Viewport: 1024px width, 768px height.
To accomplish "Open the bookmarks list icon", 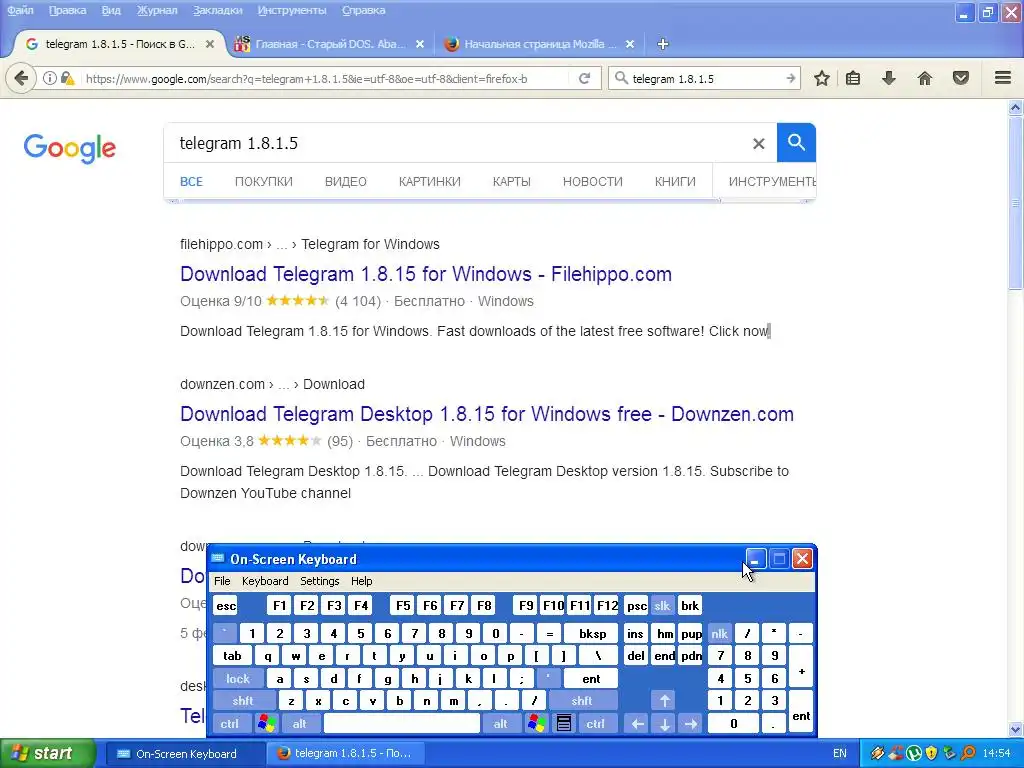I will [853, 78].
